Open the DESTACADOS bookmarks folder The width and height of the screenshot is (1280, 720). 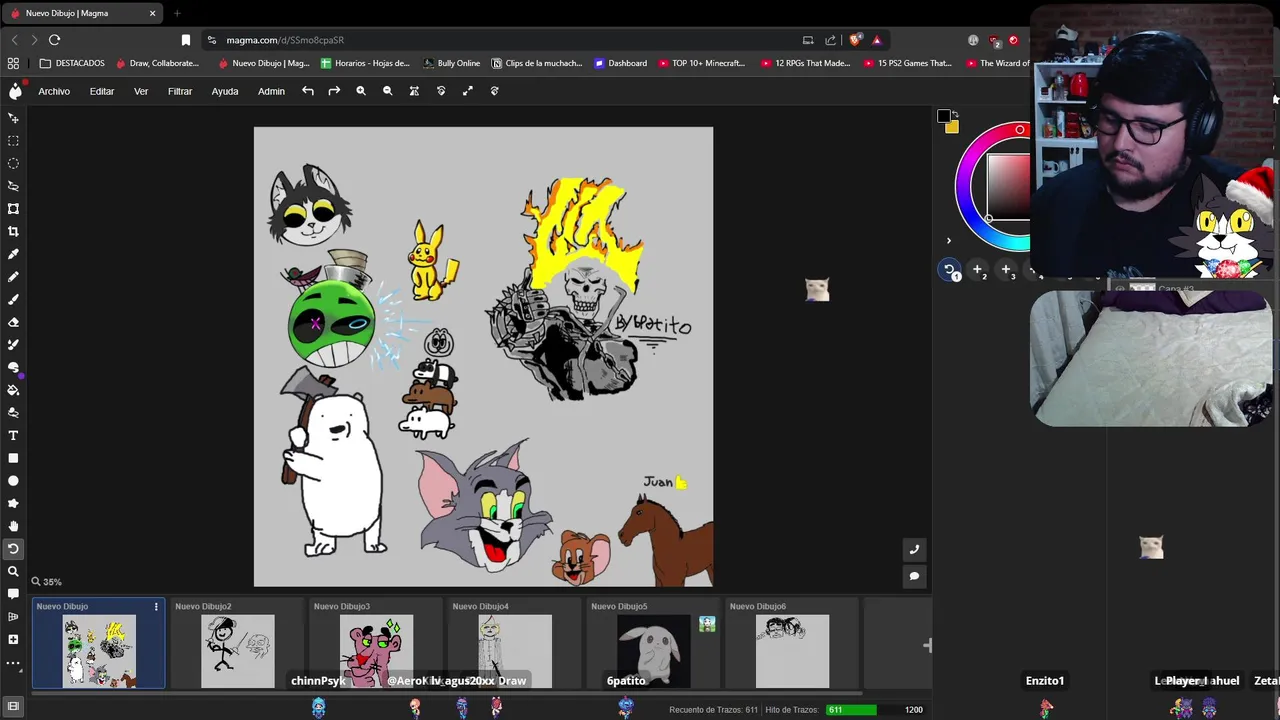72,63
